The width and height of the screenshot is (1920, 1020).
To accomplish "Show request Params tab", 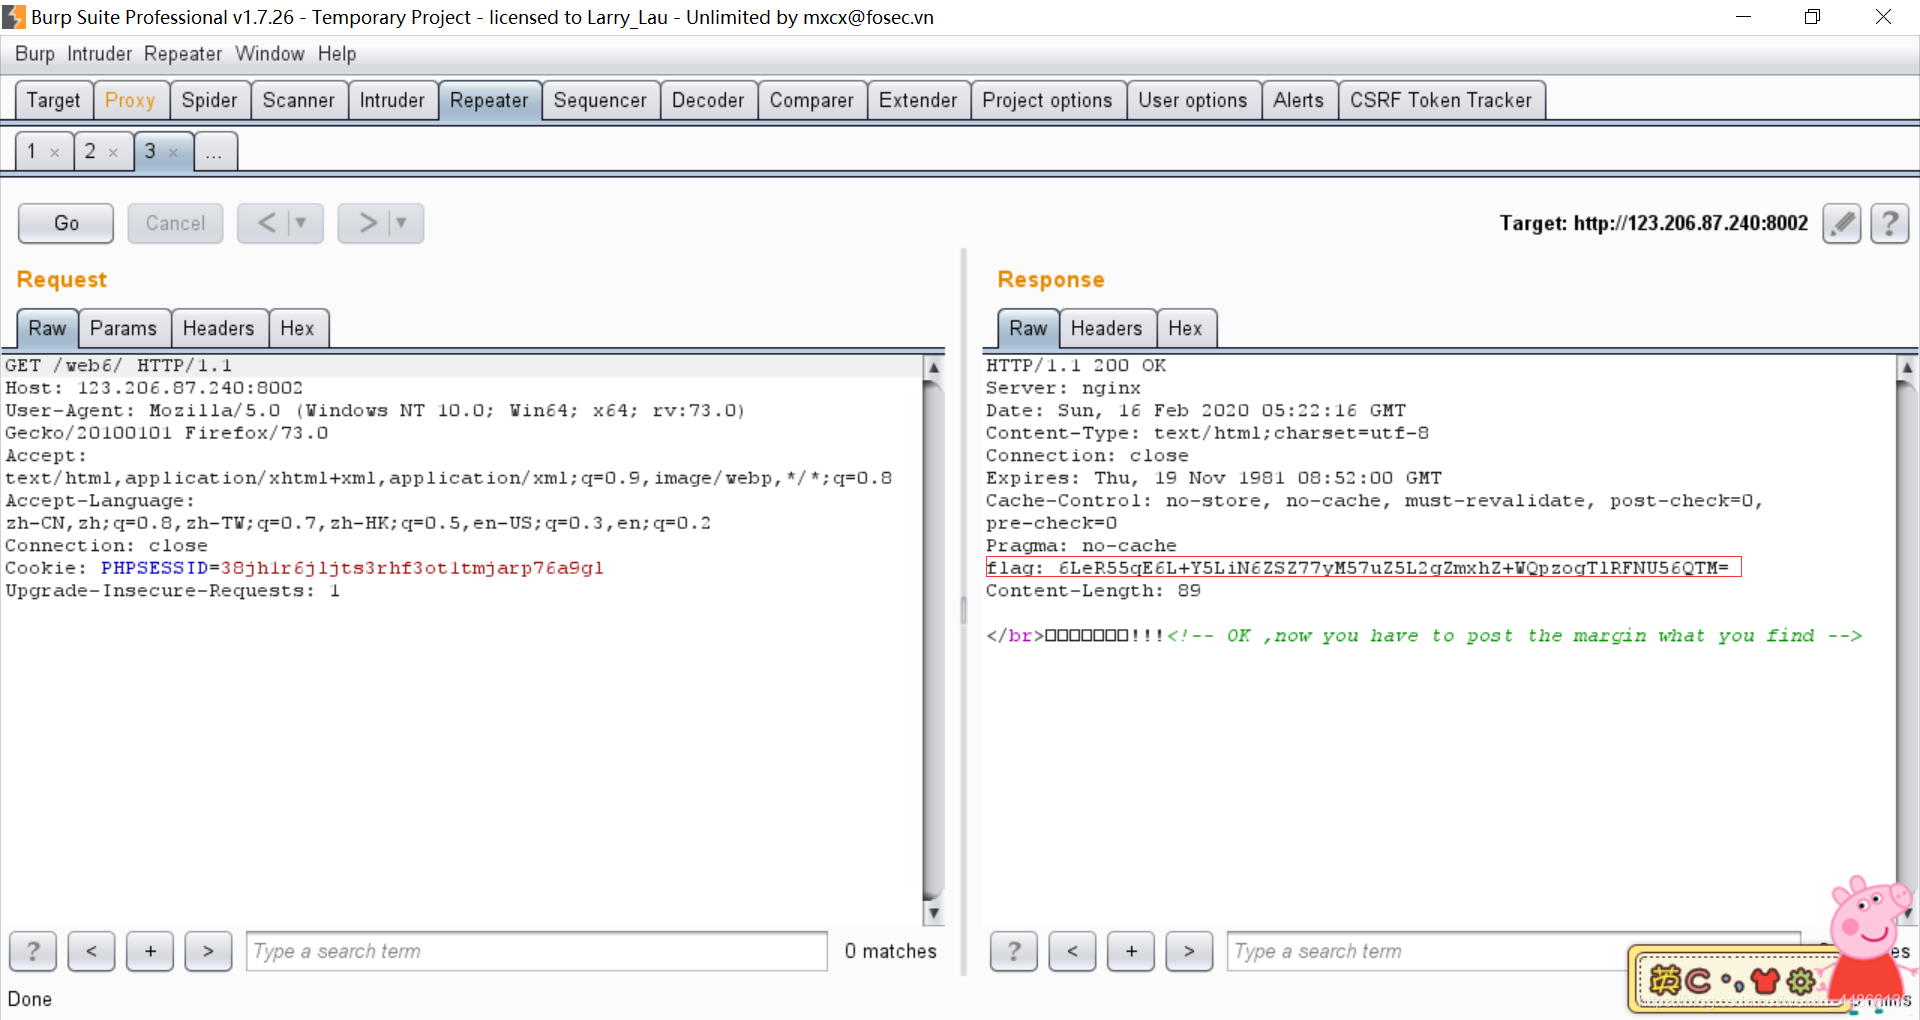I will coord(123,328).
